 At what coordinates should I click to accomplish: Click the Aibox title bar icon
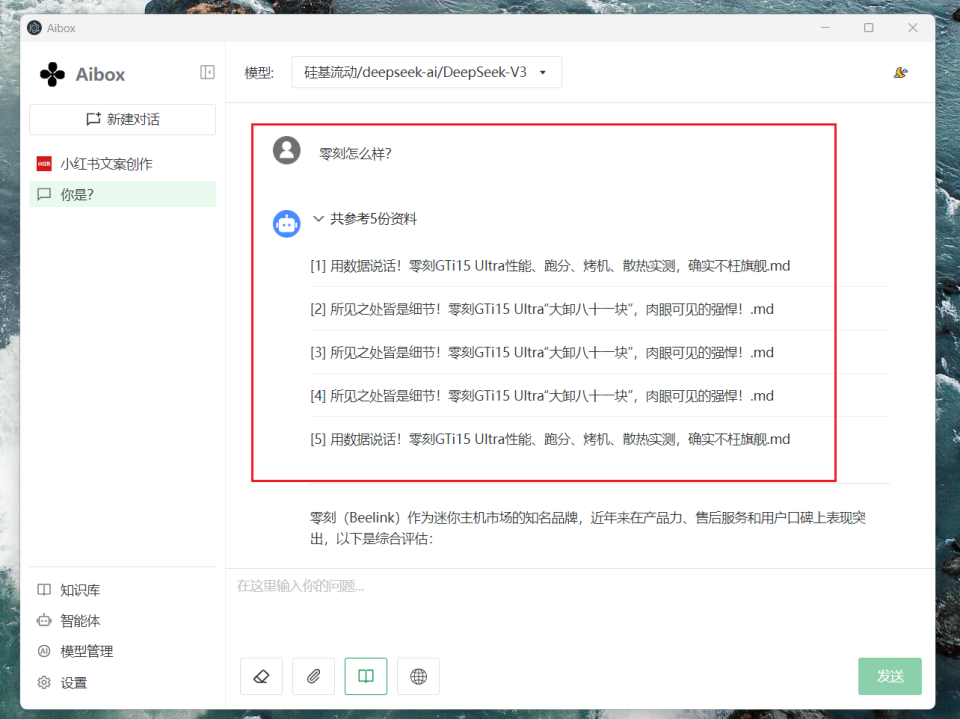(x=35, y=28)
